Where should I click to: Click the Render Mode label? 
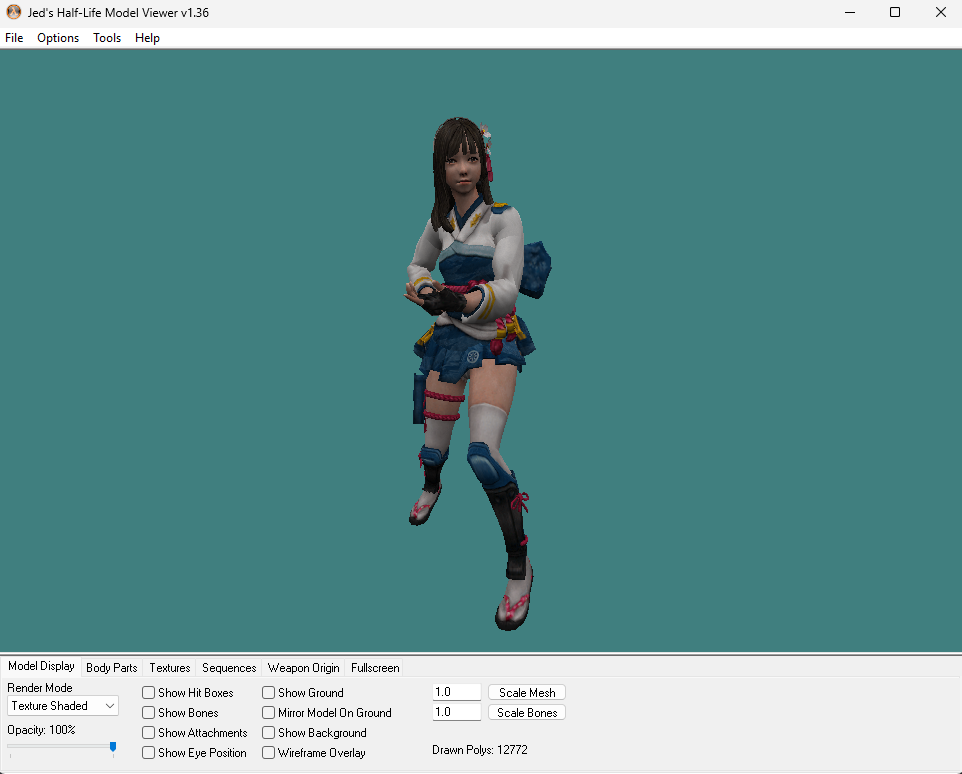click(40, 688)
